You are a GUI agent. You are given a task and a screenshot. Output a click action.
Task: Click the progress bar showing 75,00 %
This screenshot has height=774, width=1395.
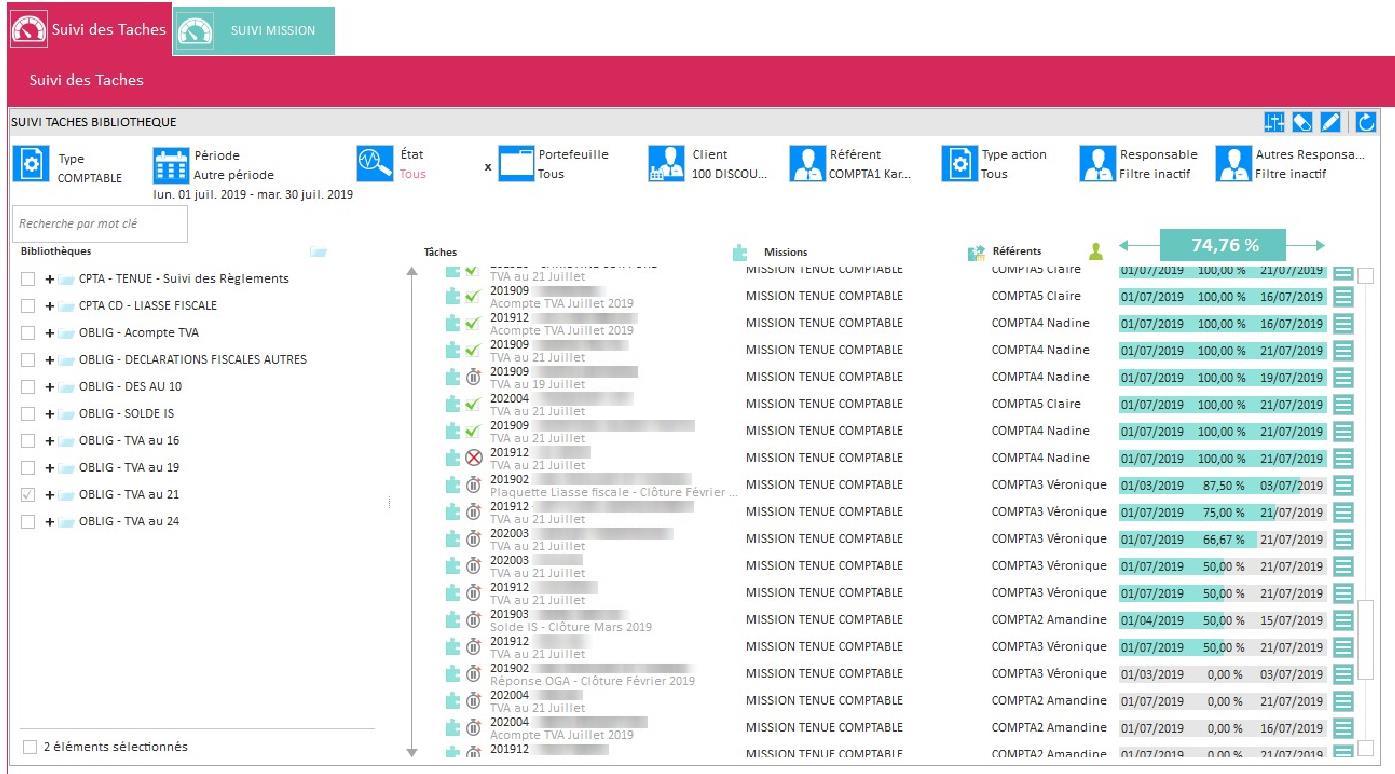1223,512
